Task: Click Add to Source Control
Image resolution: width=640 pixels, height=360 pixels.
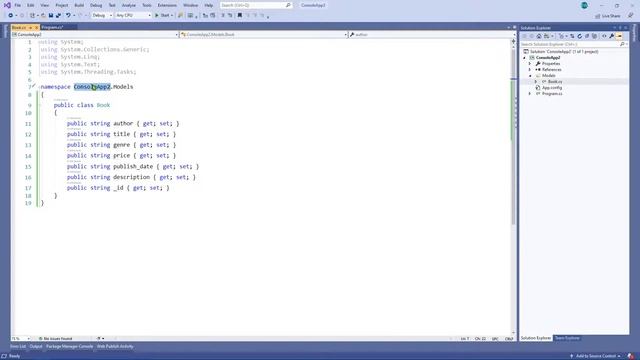Action: point(596,356)
